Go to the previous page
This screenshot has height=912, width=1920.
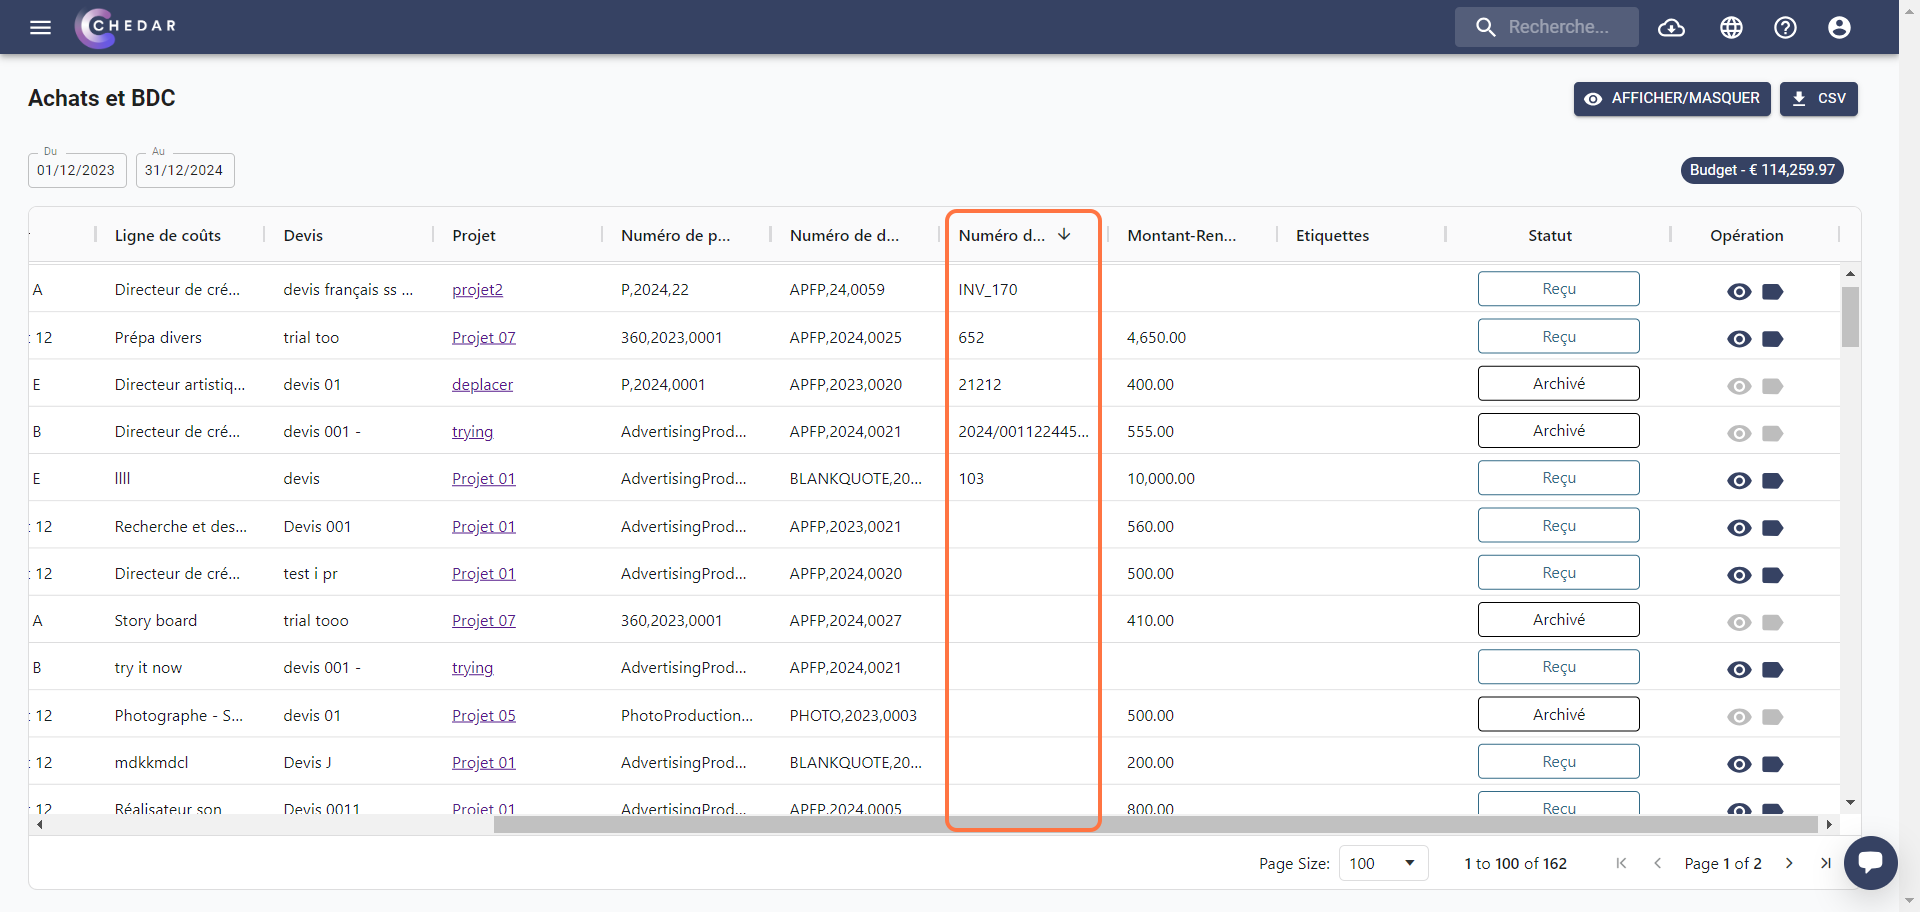1657,863
